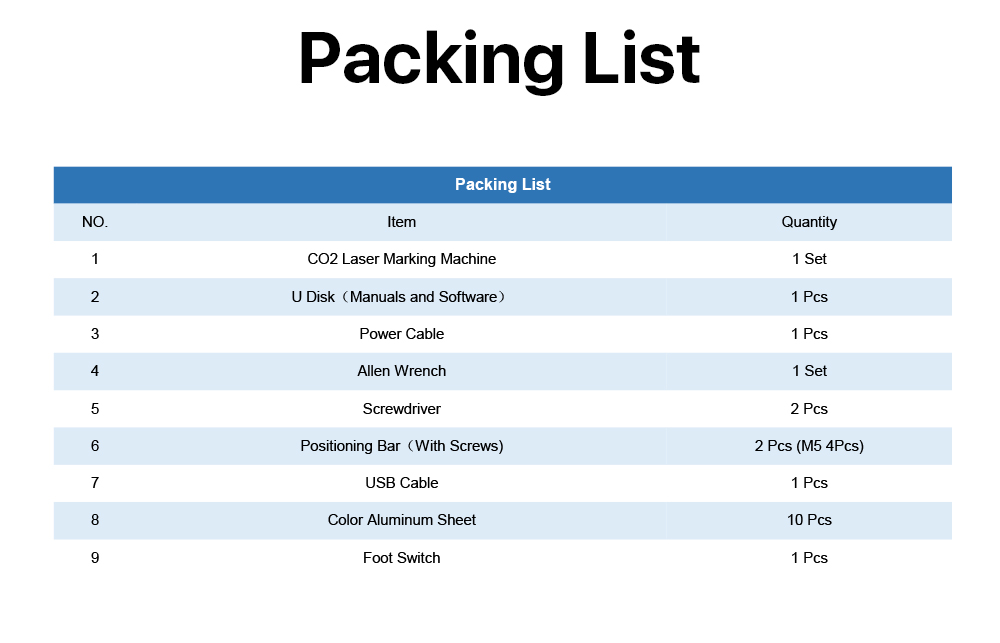Image resolution: width=1000 pixels, height=643 pixels.
Task: Click 1 Set quantity for laser machine
Action: click(809, 259)
